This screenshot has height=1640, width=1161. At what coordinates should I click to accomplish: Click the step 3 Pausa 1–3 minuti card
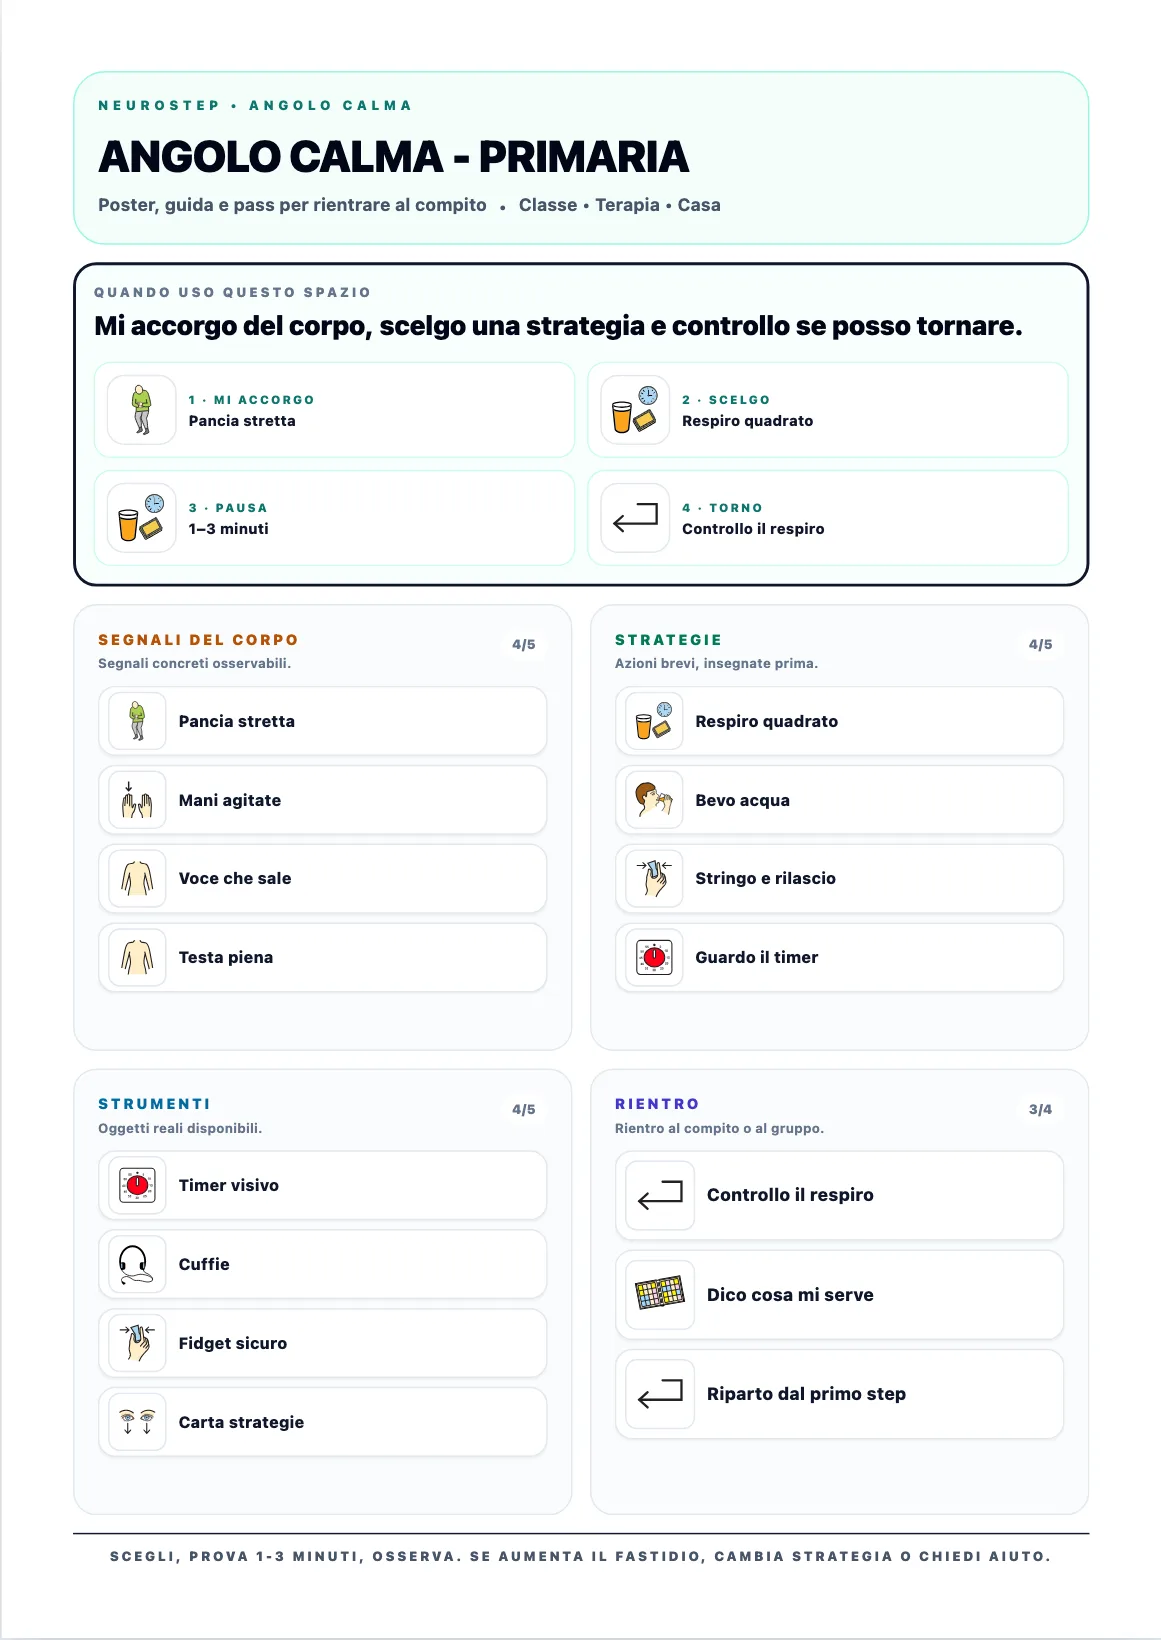click(334, 518)
